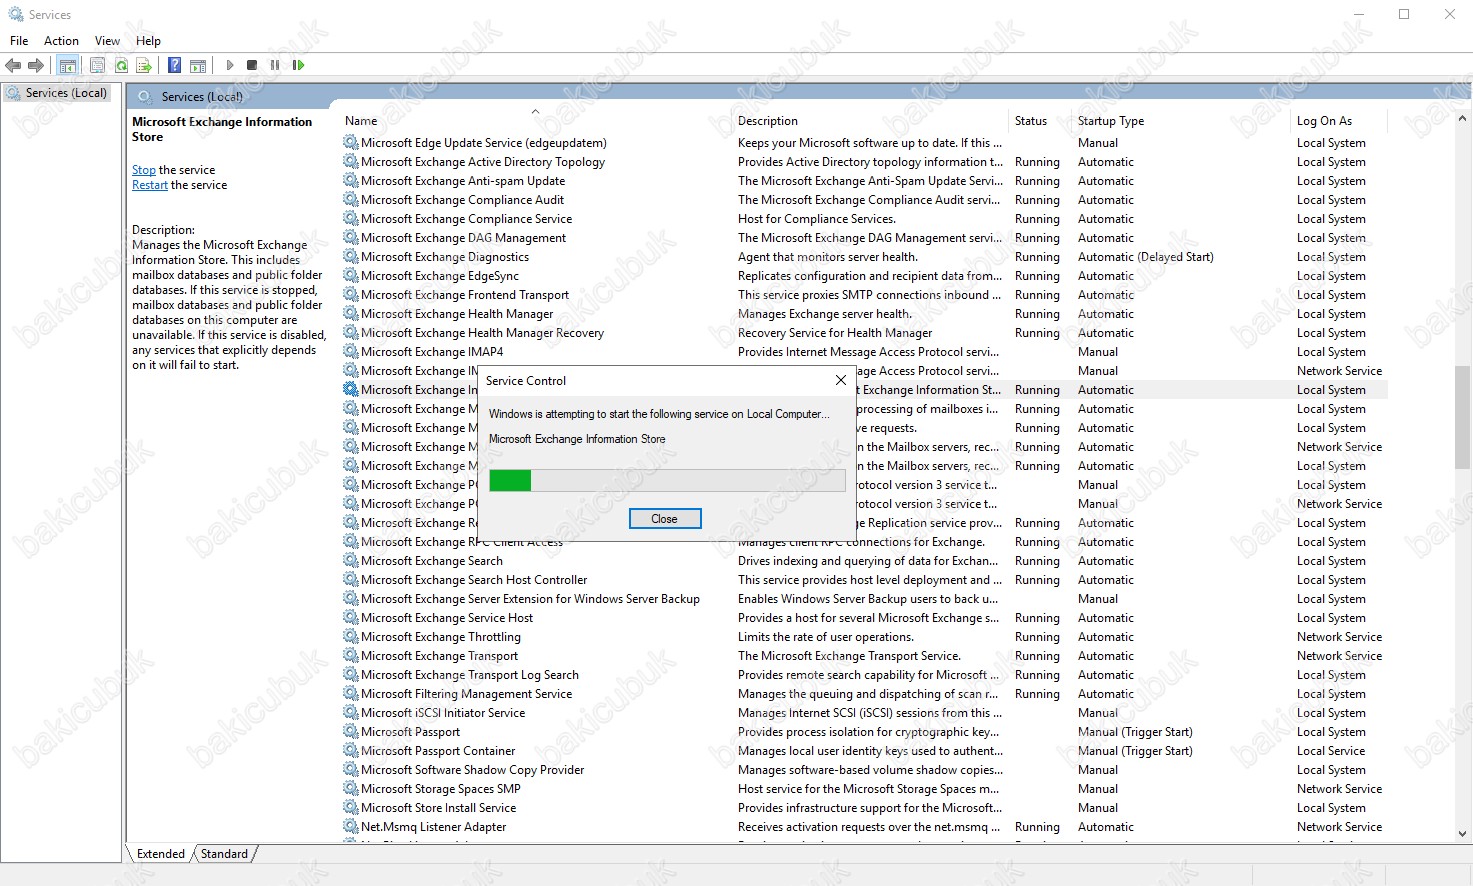
Task: Sort by the Status column header
Action: [1040, 121]
